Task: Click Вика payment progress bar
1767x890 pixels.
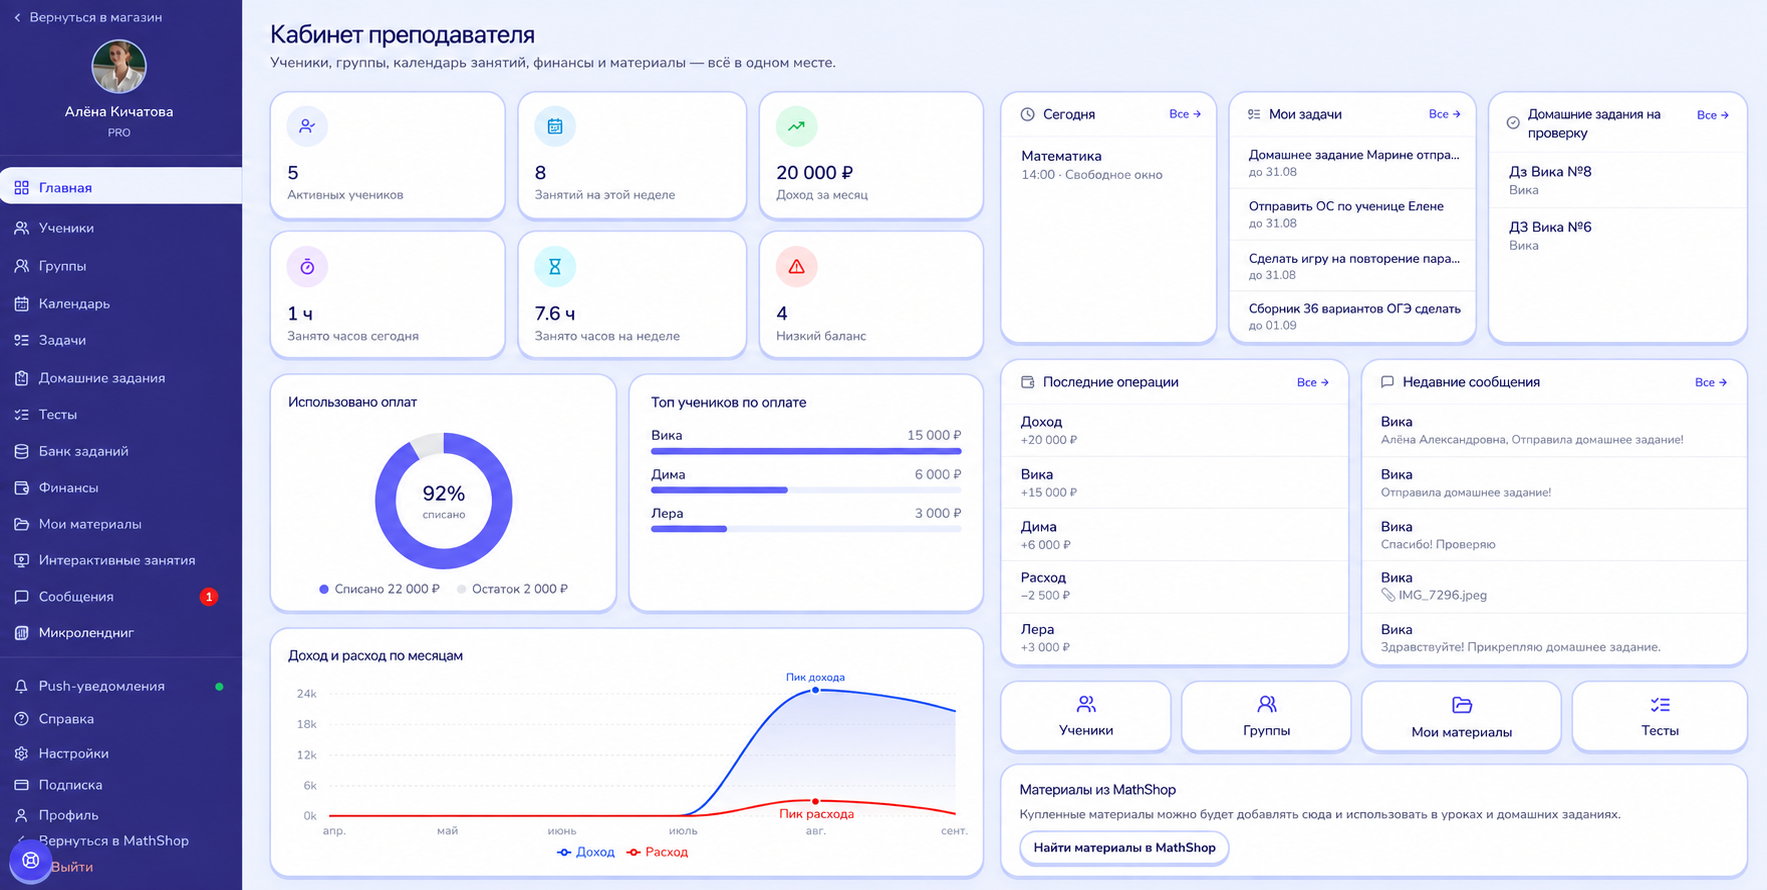Action: point(806,451)
